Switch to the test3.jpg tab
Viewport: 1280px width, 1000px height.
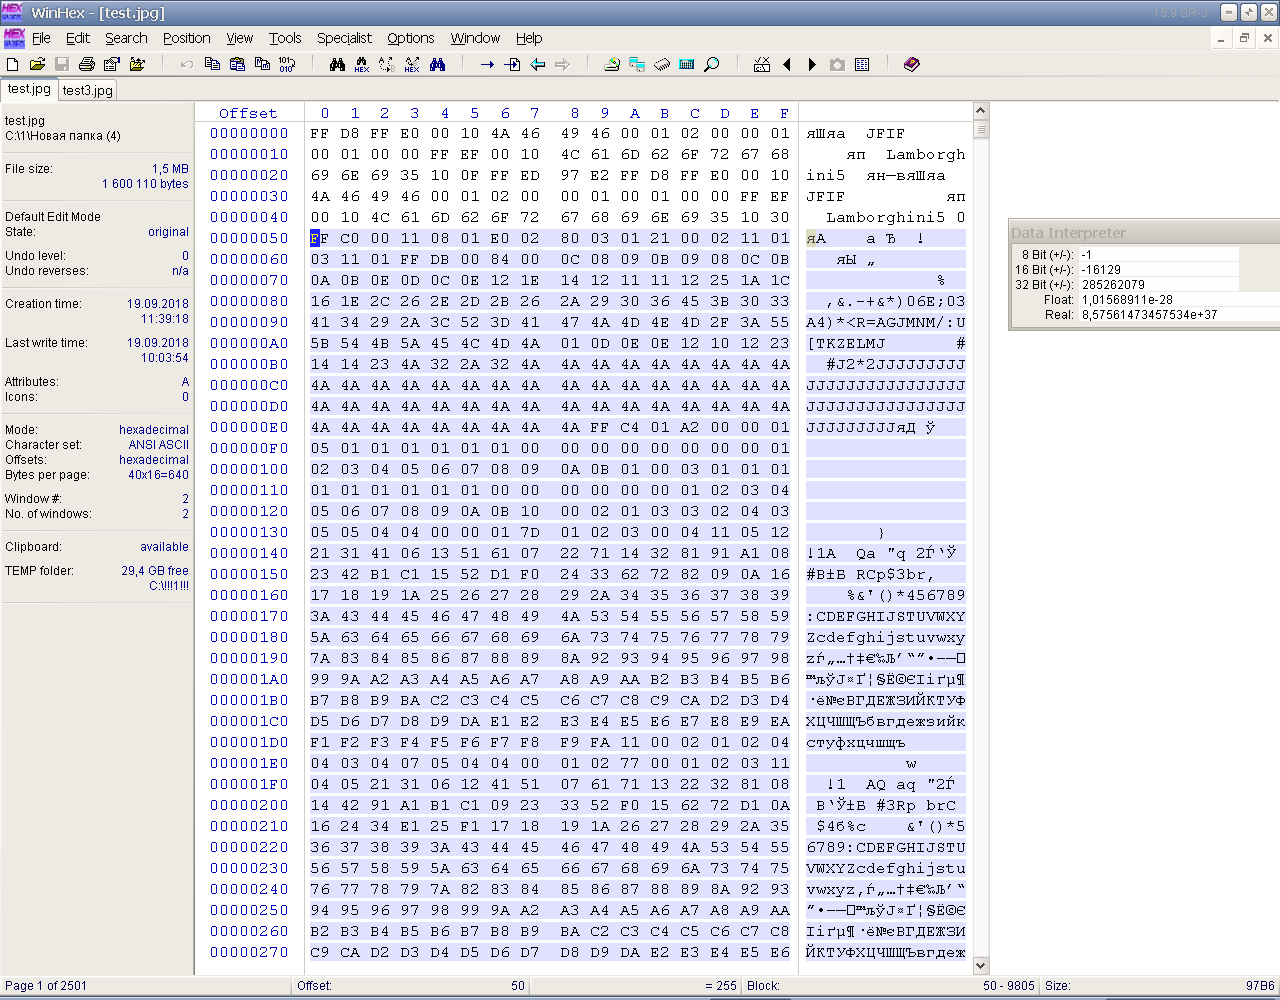pos(87,90)
